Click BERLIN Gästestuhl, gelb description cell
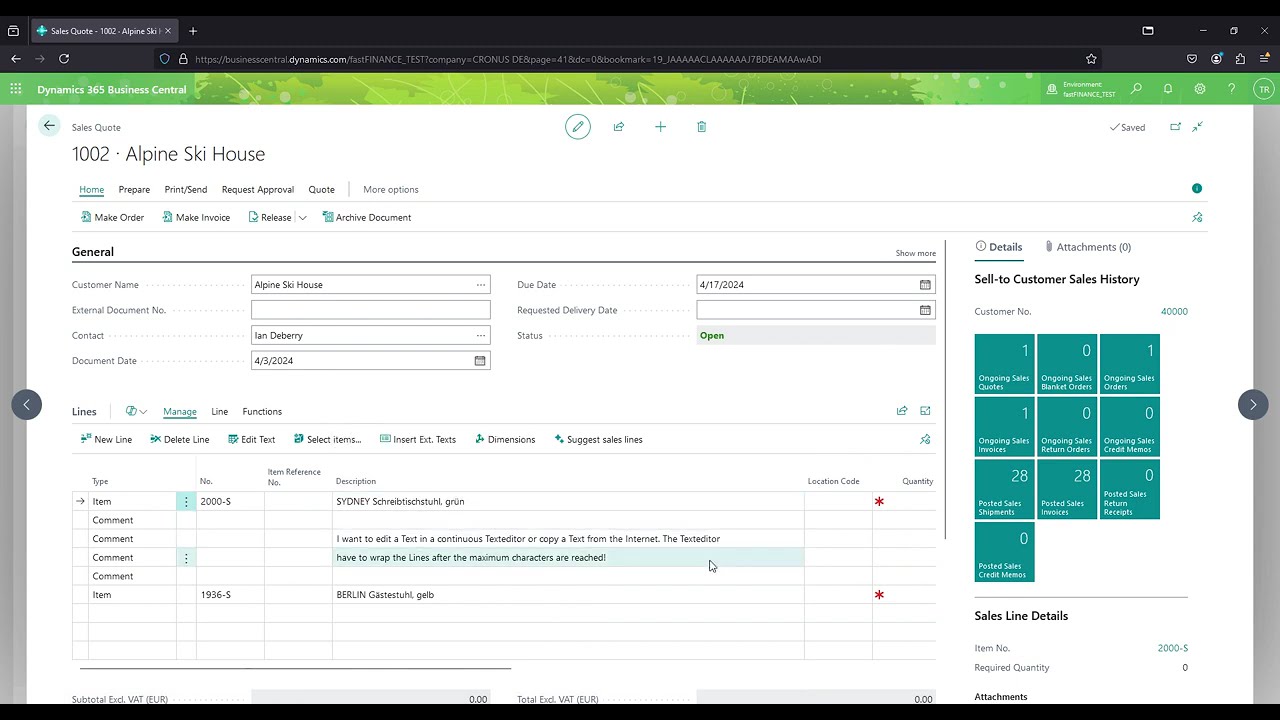 pyautogui.click(x=568, y=595)
